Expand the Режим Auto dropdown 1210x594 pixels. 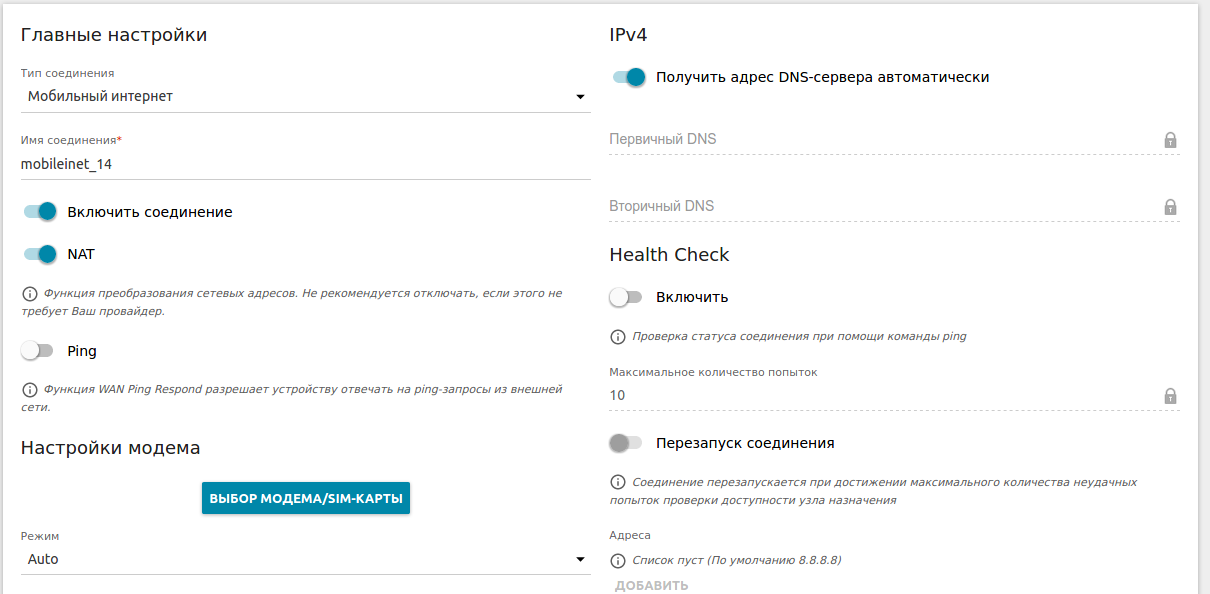point(305,560)
